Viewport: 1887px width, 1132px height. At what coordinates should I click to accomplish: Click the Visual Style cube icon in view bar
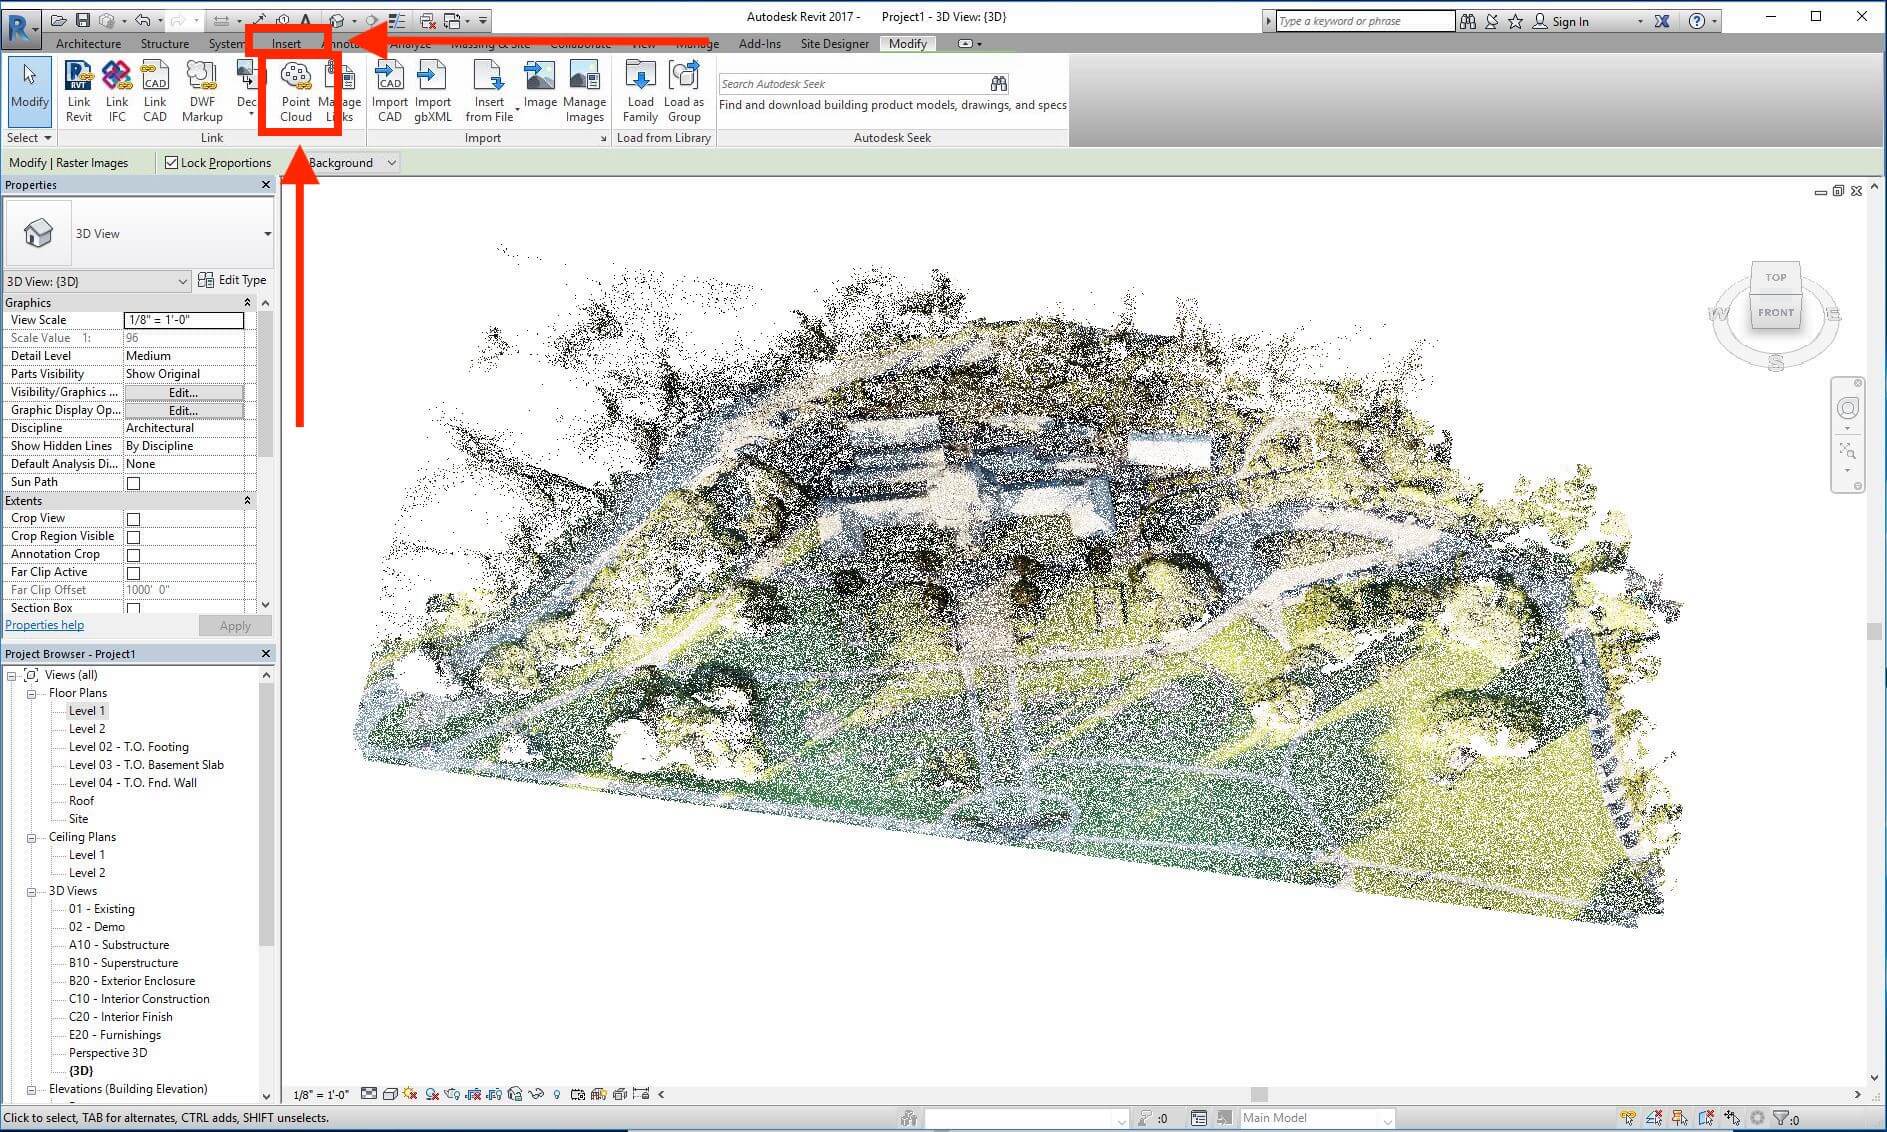point(390,1094)
